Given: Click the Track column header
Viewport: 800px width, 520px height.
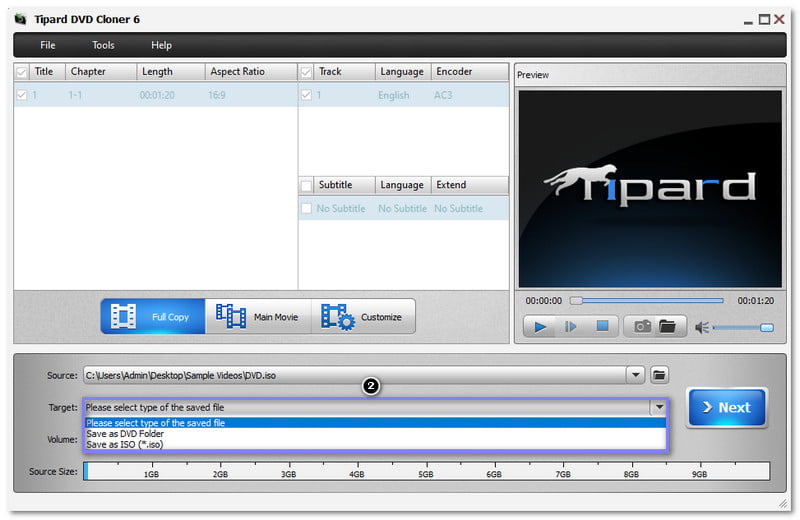Looking at the screenshot, I should pyautogui.click(x=345, y=72).
